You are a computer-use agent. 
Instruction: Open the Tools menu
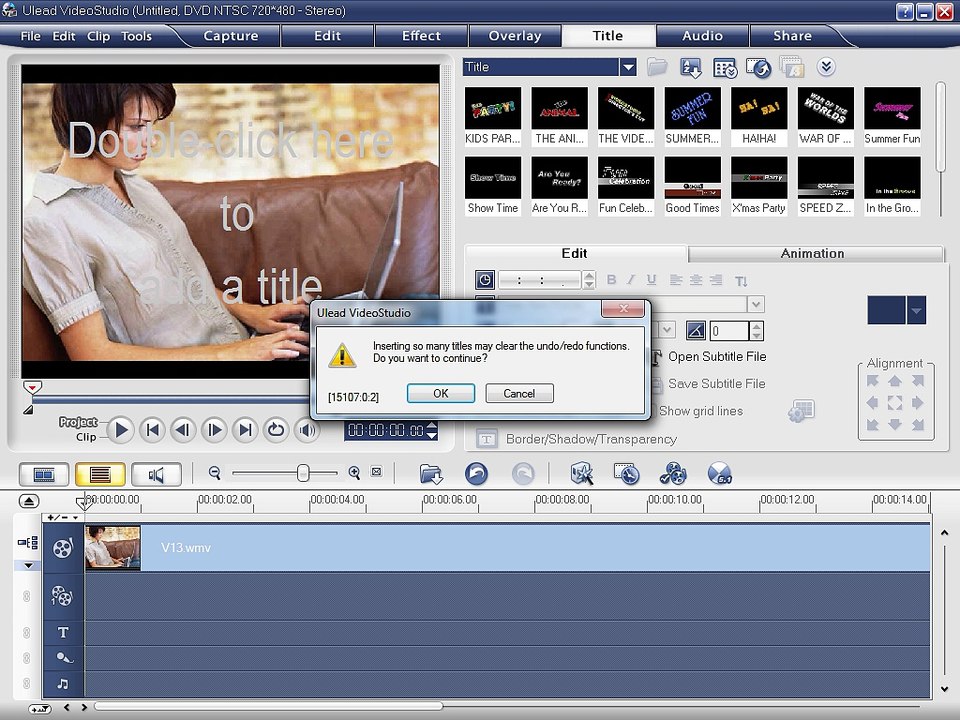[136, 36]
